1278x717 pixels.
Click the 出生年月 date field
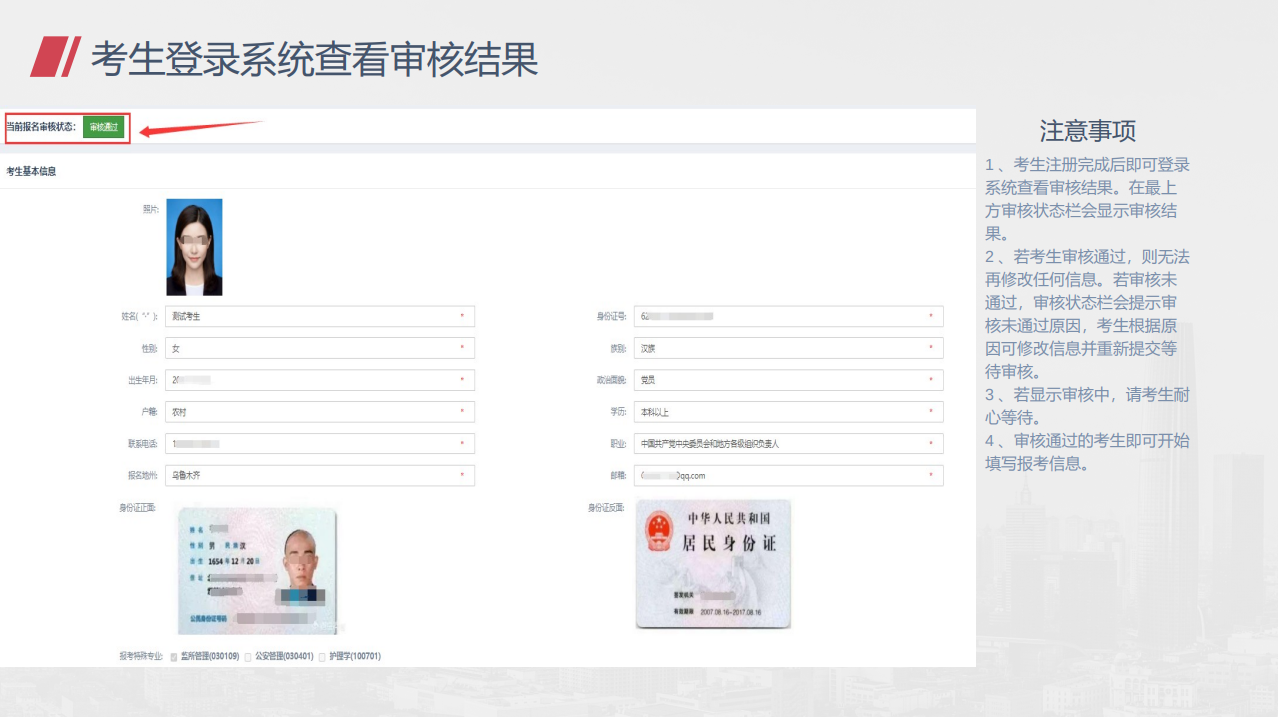tap(319, 381)
